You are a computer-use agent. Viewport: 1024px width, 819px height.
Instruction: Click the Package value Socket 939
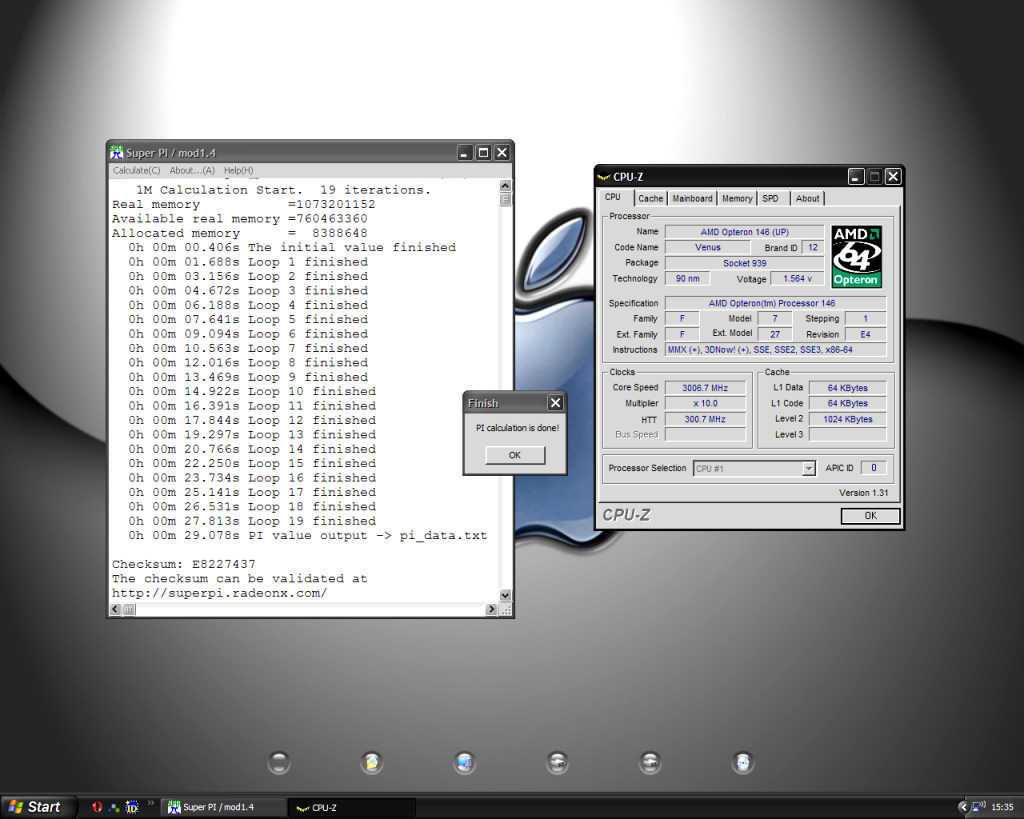[744, 263]
